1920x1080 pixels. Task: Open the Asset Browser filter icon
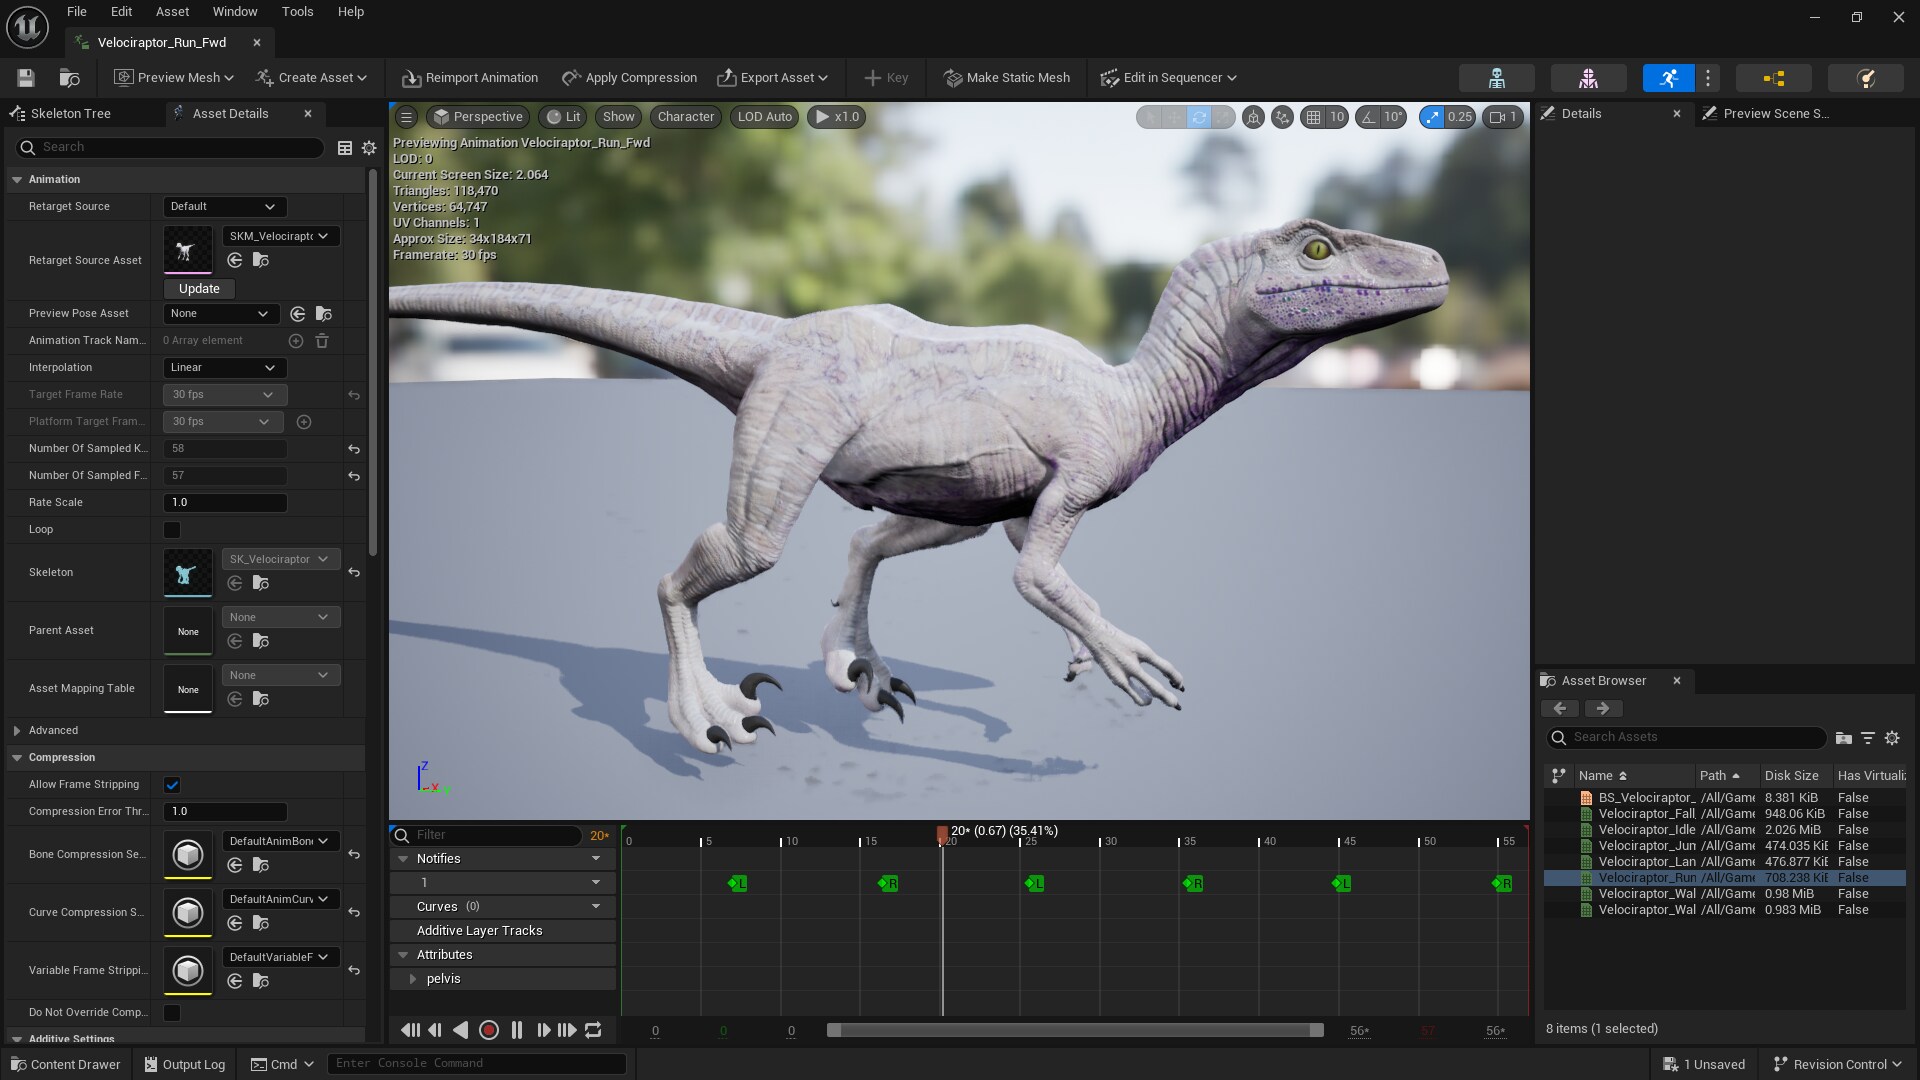[x=1868, y=738]
